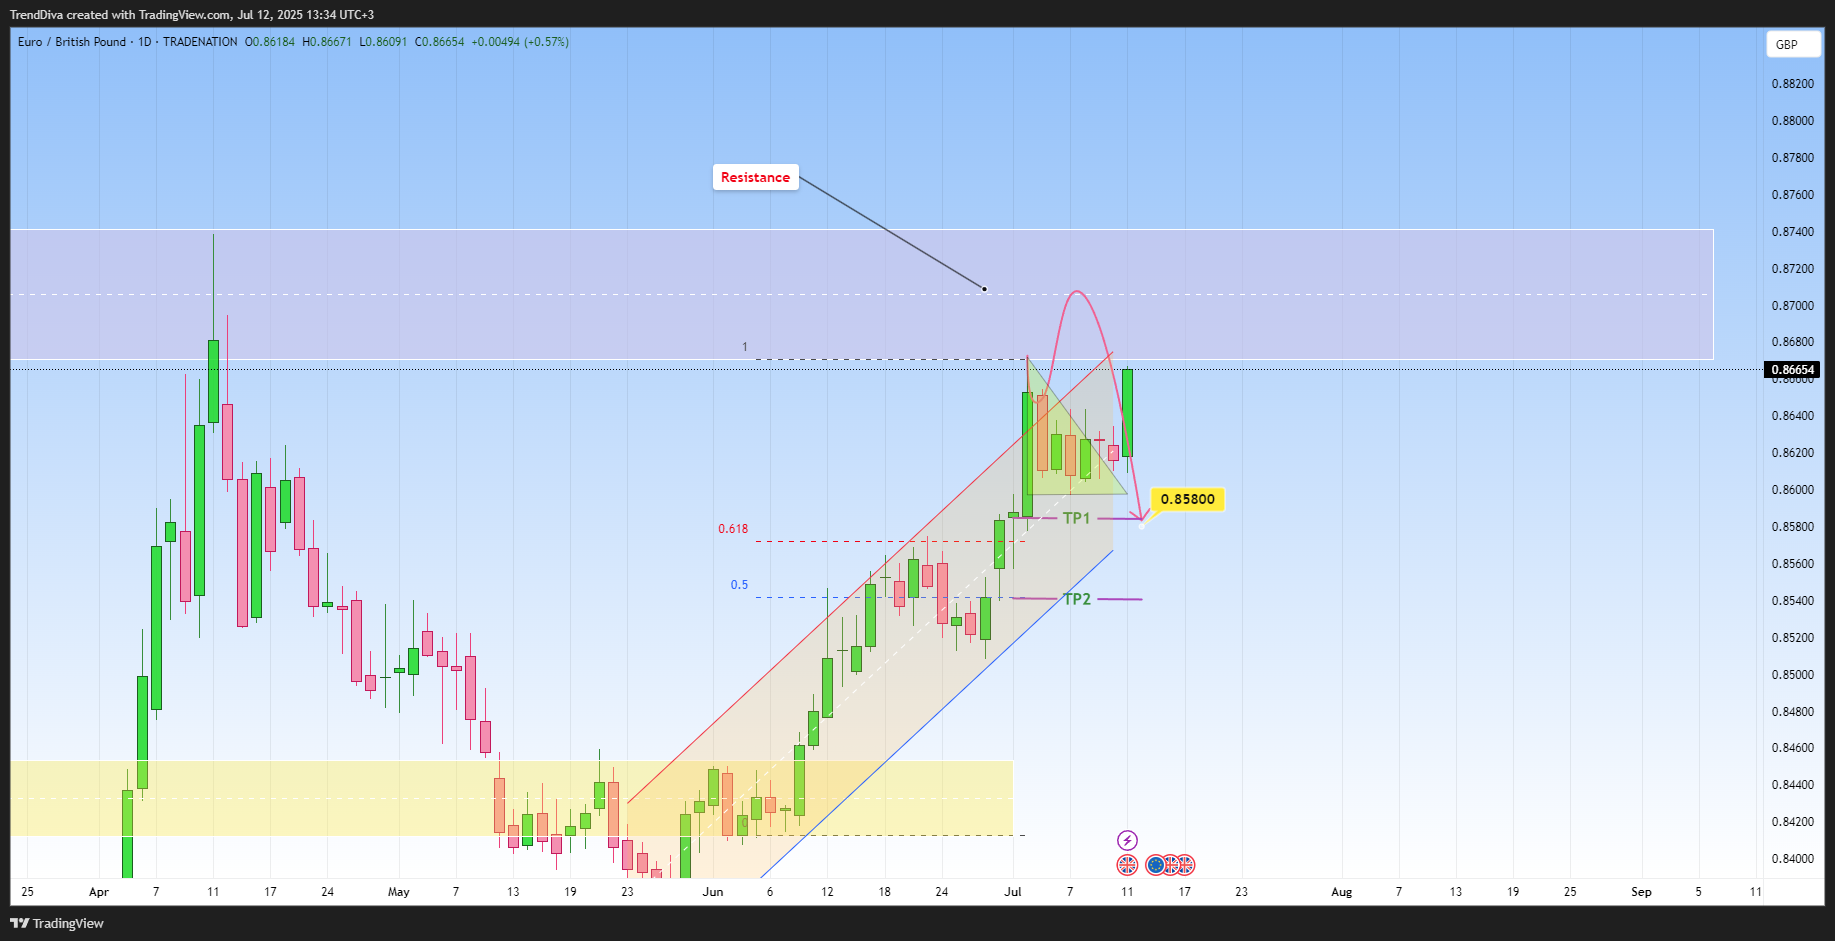This screenshot has height=941, width=1835.
Task: Select the red 0.618 Fibonacci level label
Action: (733, 529)
